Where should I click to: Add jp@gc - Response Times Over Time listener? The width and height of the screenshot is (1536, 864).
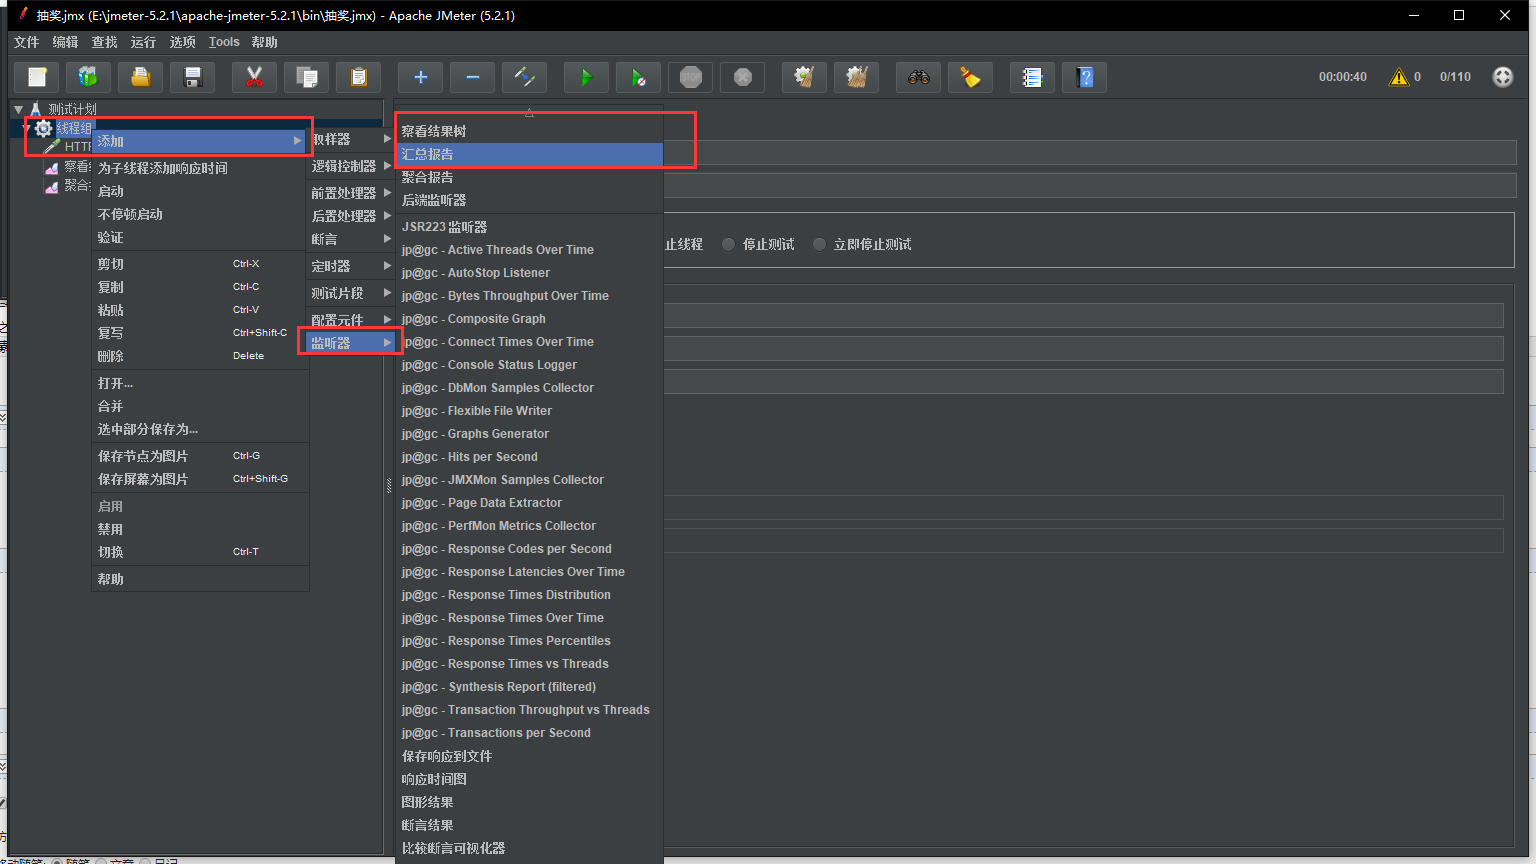pyautogui.click(x=530, y=618)
